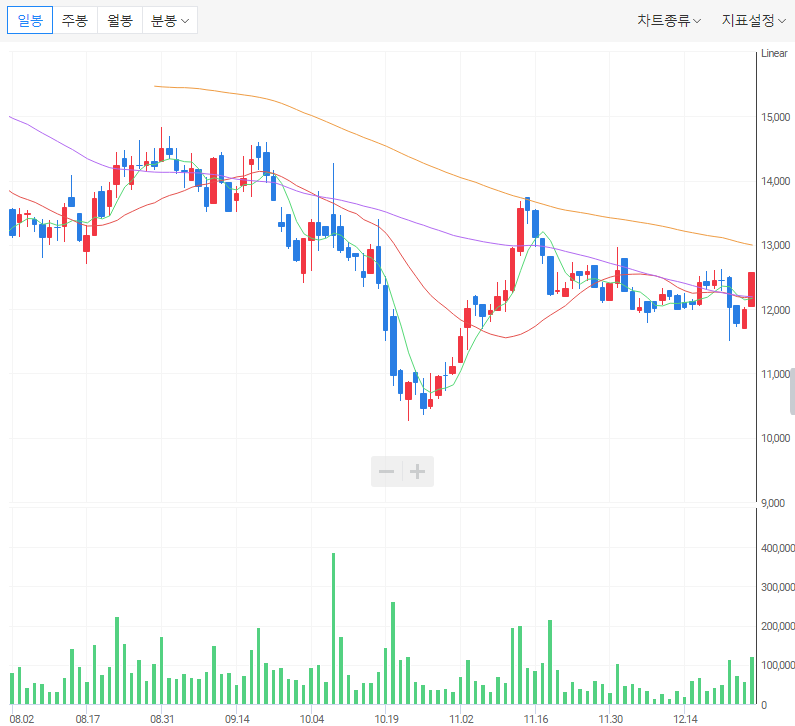Select the 일봉 daily chart tab
This screenshot has width=795, height=726.
coord(30,20)
